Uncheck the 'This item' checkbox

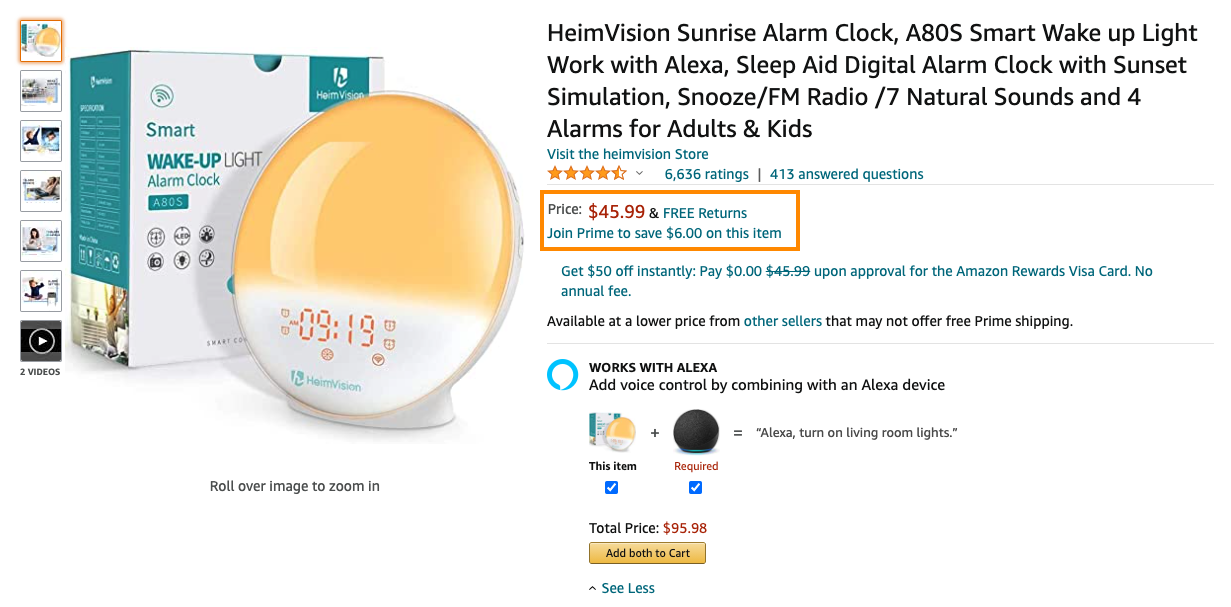tap(612, 488)
